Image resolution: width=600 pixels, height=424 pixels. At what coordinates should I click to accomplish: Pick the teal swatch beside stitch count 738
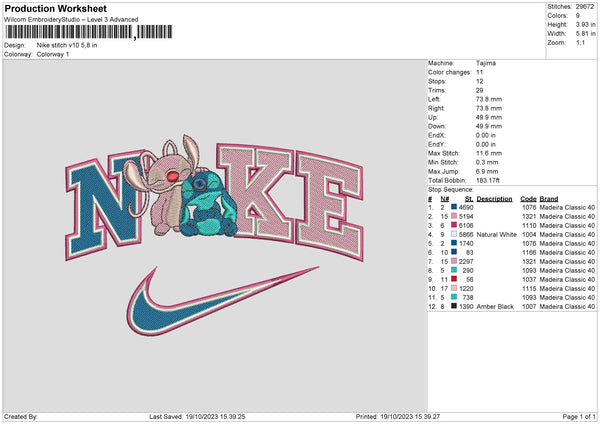point(454,297)
